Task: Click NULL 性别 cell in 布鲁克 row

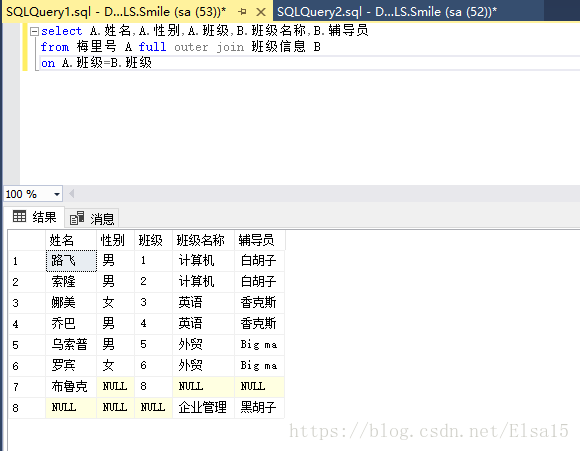Action: (115, 387)
